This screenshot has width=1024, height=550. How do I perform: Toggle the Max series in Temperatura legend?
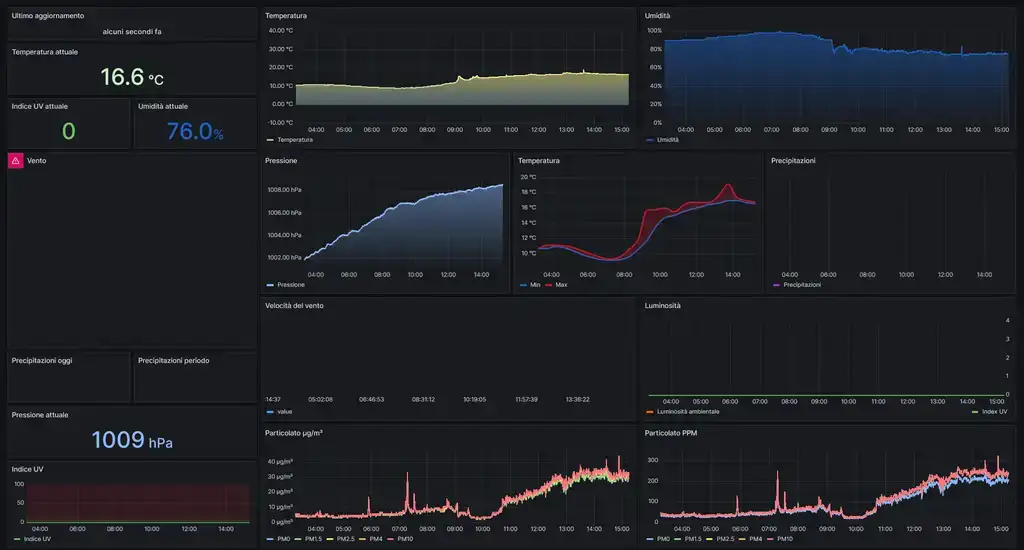pyautogui.click(x=560, y=285)
